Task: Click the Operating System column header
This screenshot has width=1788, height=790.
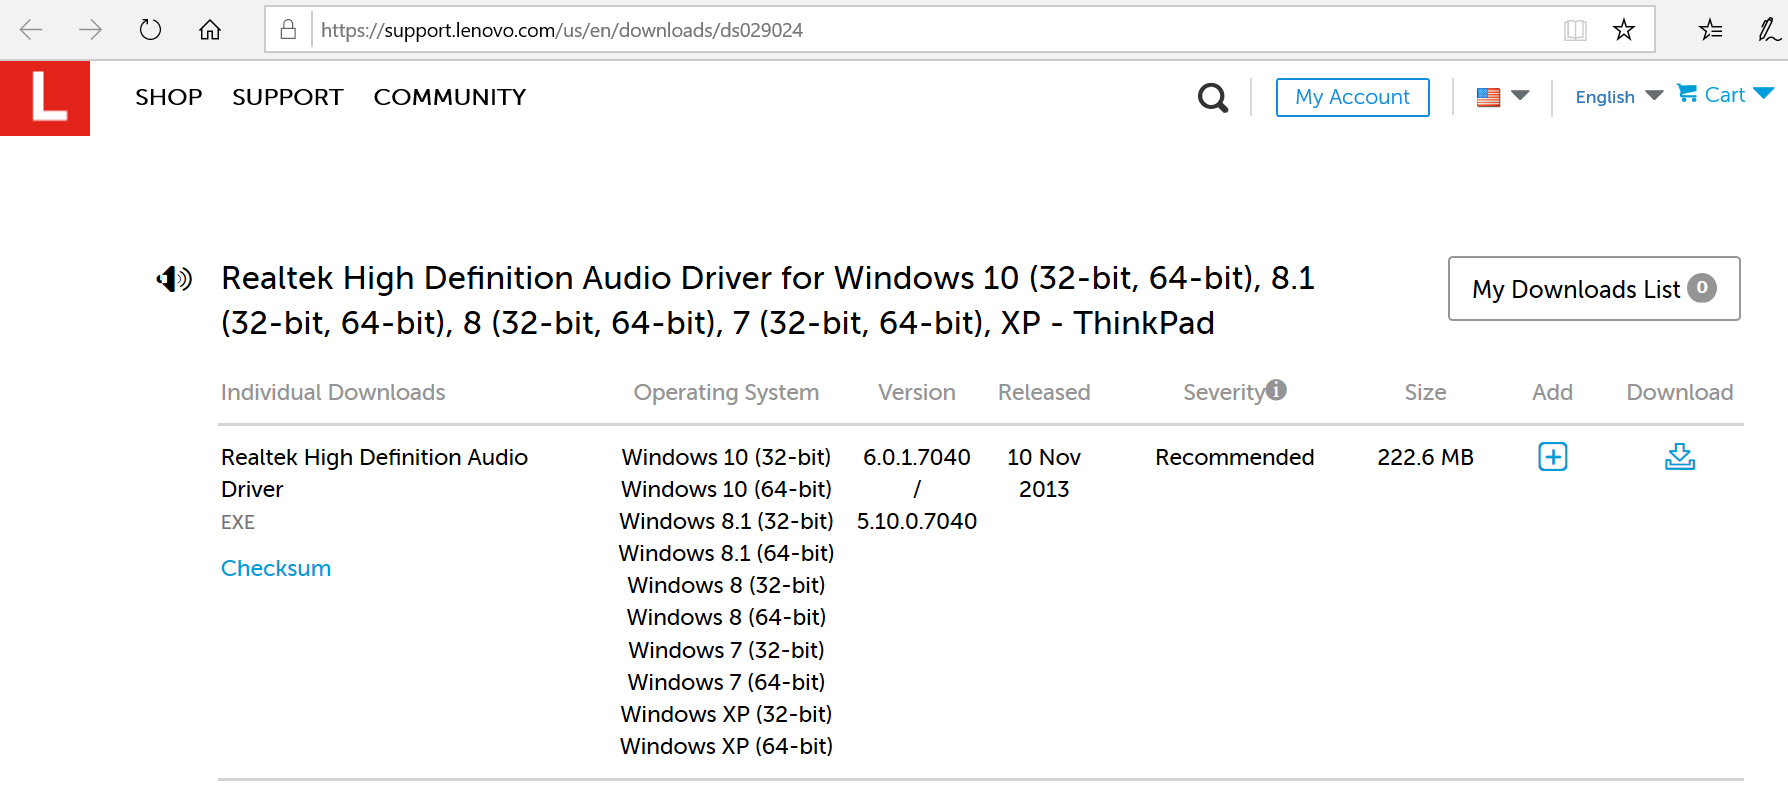Action: click(726, 392)
